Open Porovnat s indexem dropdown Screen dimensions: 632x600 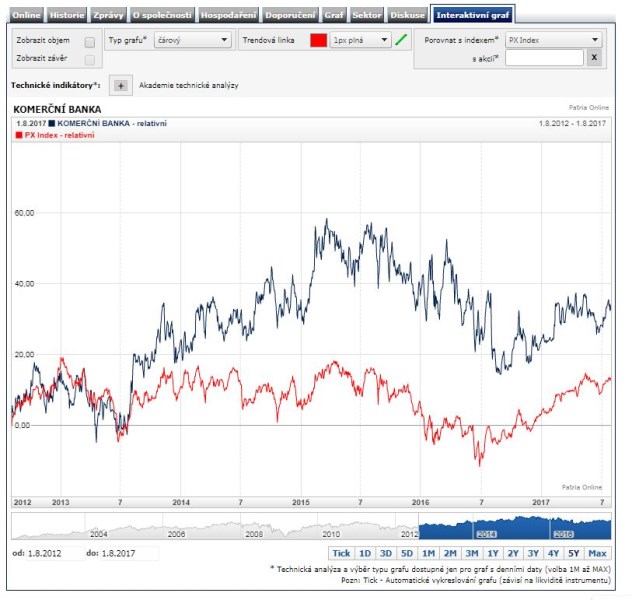[553, 40]
